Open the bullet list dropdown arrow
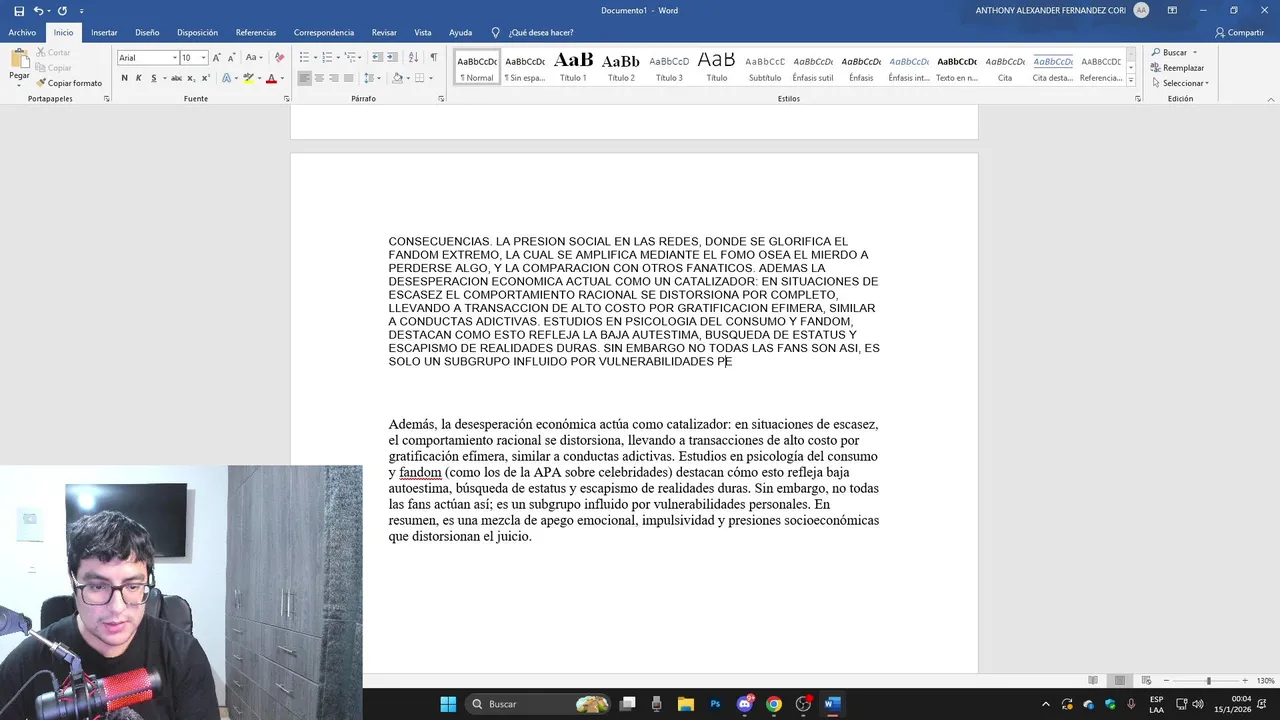This screenshot has height=720, width=1280. [315, 57]
